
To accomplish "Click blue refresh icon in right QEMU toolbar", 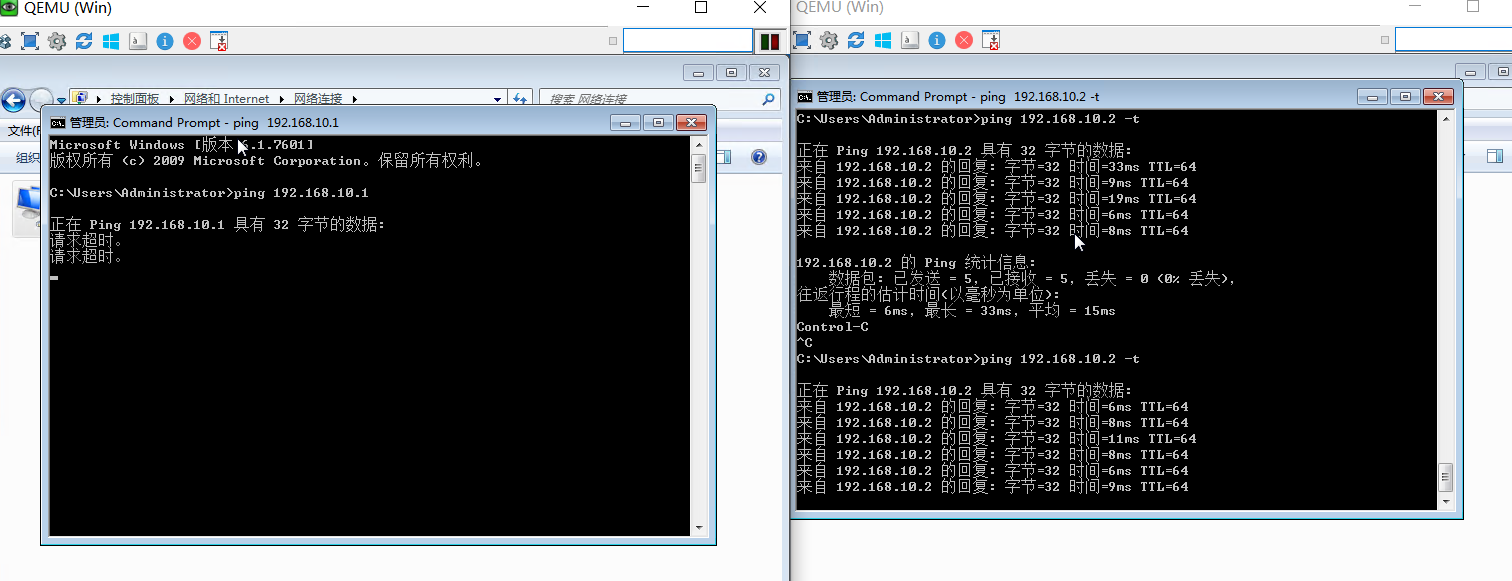I will (x=856, y=41).
